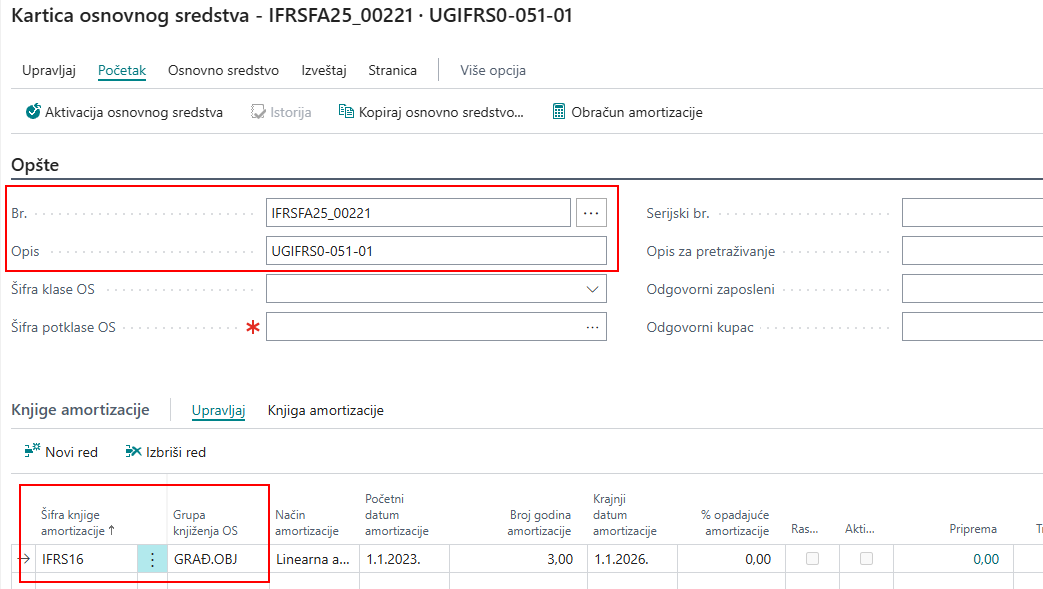Collapse the Opšte section heading

(35, 164)
